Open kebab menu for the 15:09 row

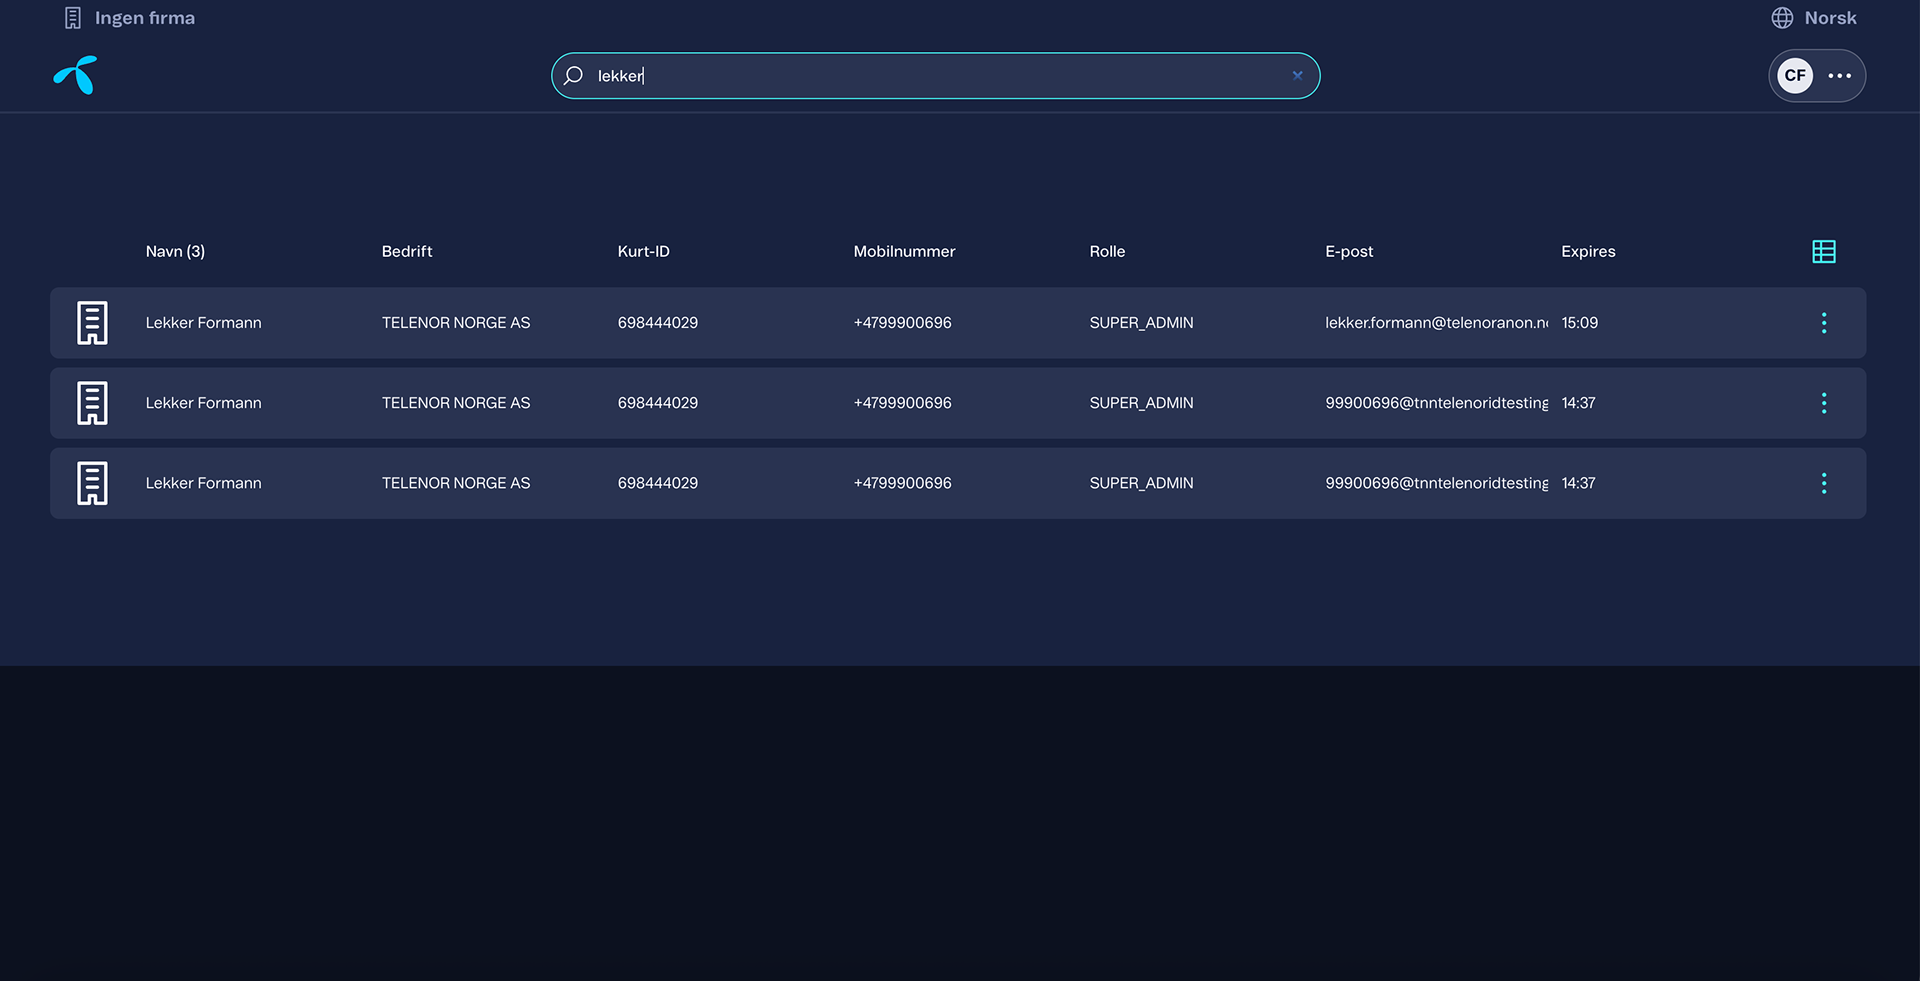1824,323
